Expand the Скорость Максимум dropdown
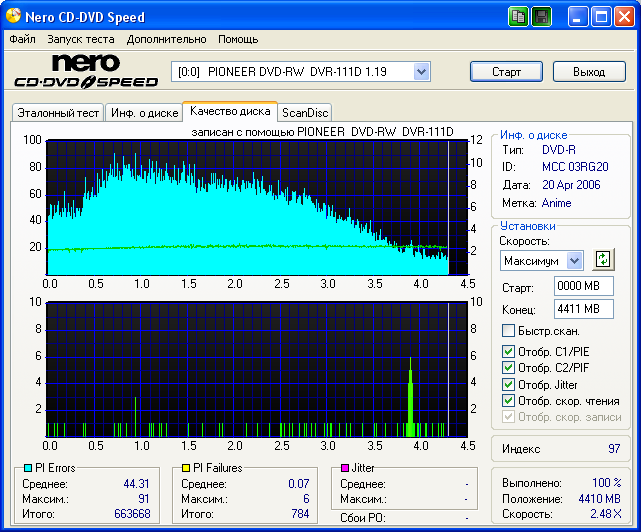This screenshot has height=532, width=641. [574, 260]
